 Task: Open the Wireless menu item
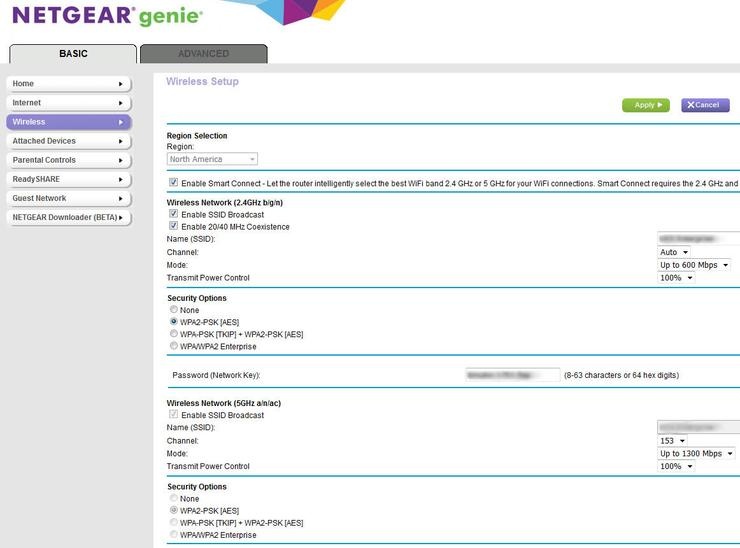(68, 122)
